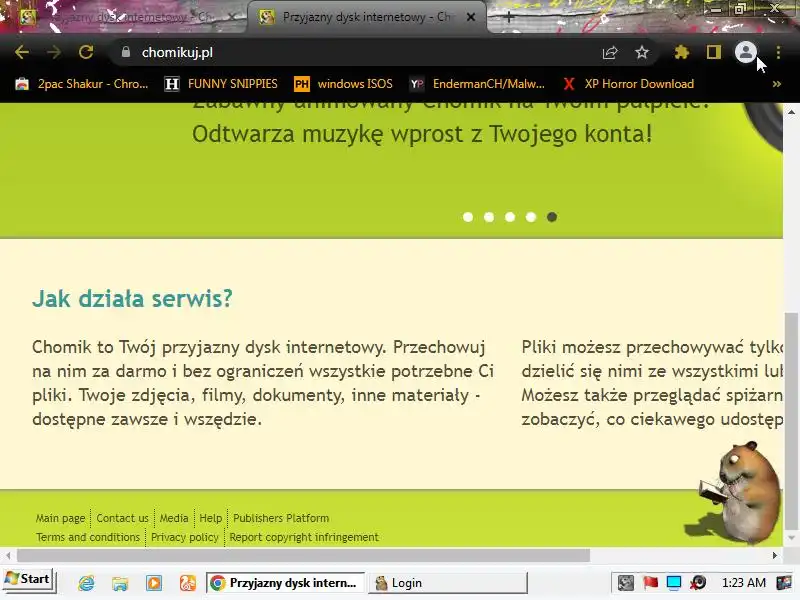Screen dimensions: 800x600
Task: Open the Publishers Platform link
Action: [281, 518]
